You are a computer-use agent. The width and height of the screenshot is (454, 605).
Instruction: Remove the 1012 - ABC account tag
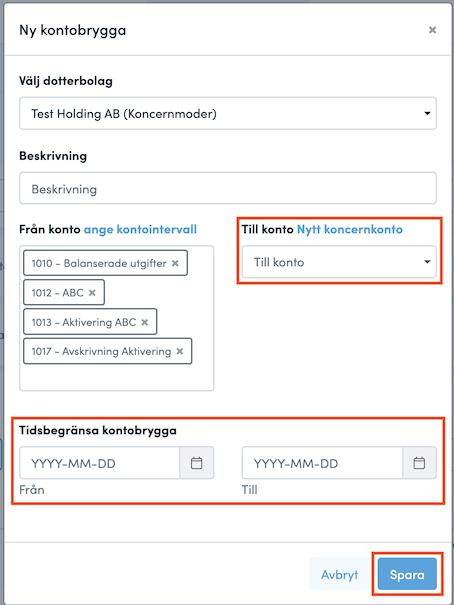[x=92, y=293]
